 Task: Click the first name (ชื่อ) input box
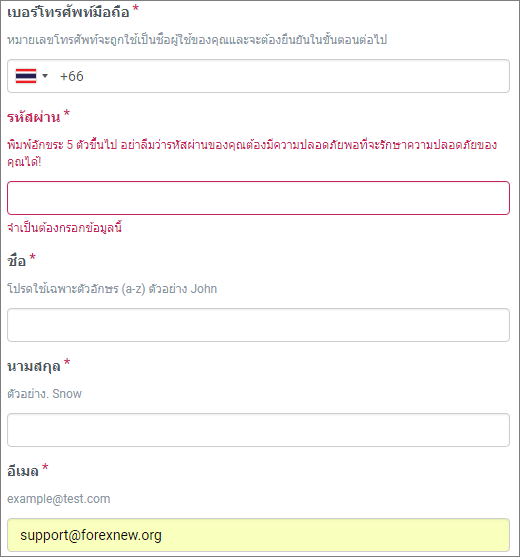click(258, 325)
